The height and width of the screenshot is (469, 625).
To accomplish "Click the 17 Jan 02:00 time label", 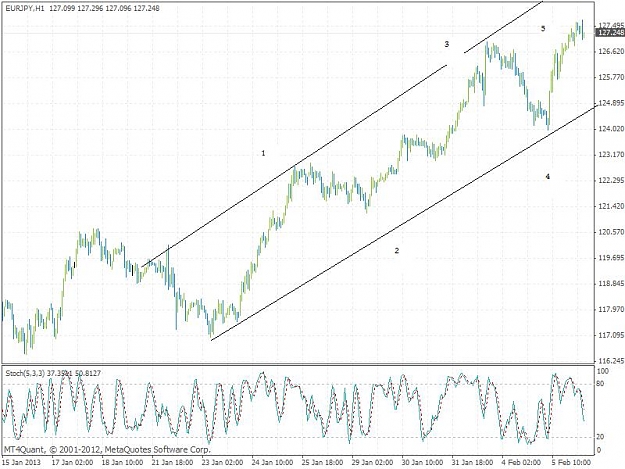I will 73,463.
